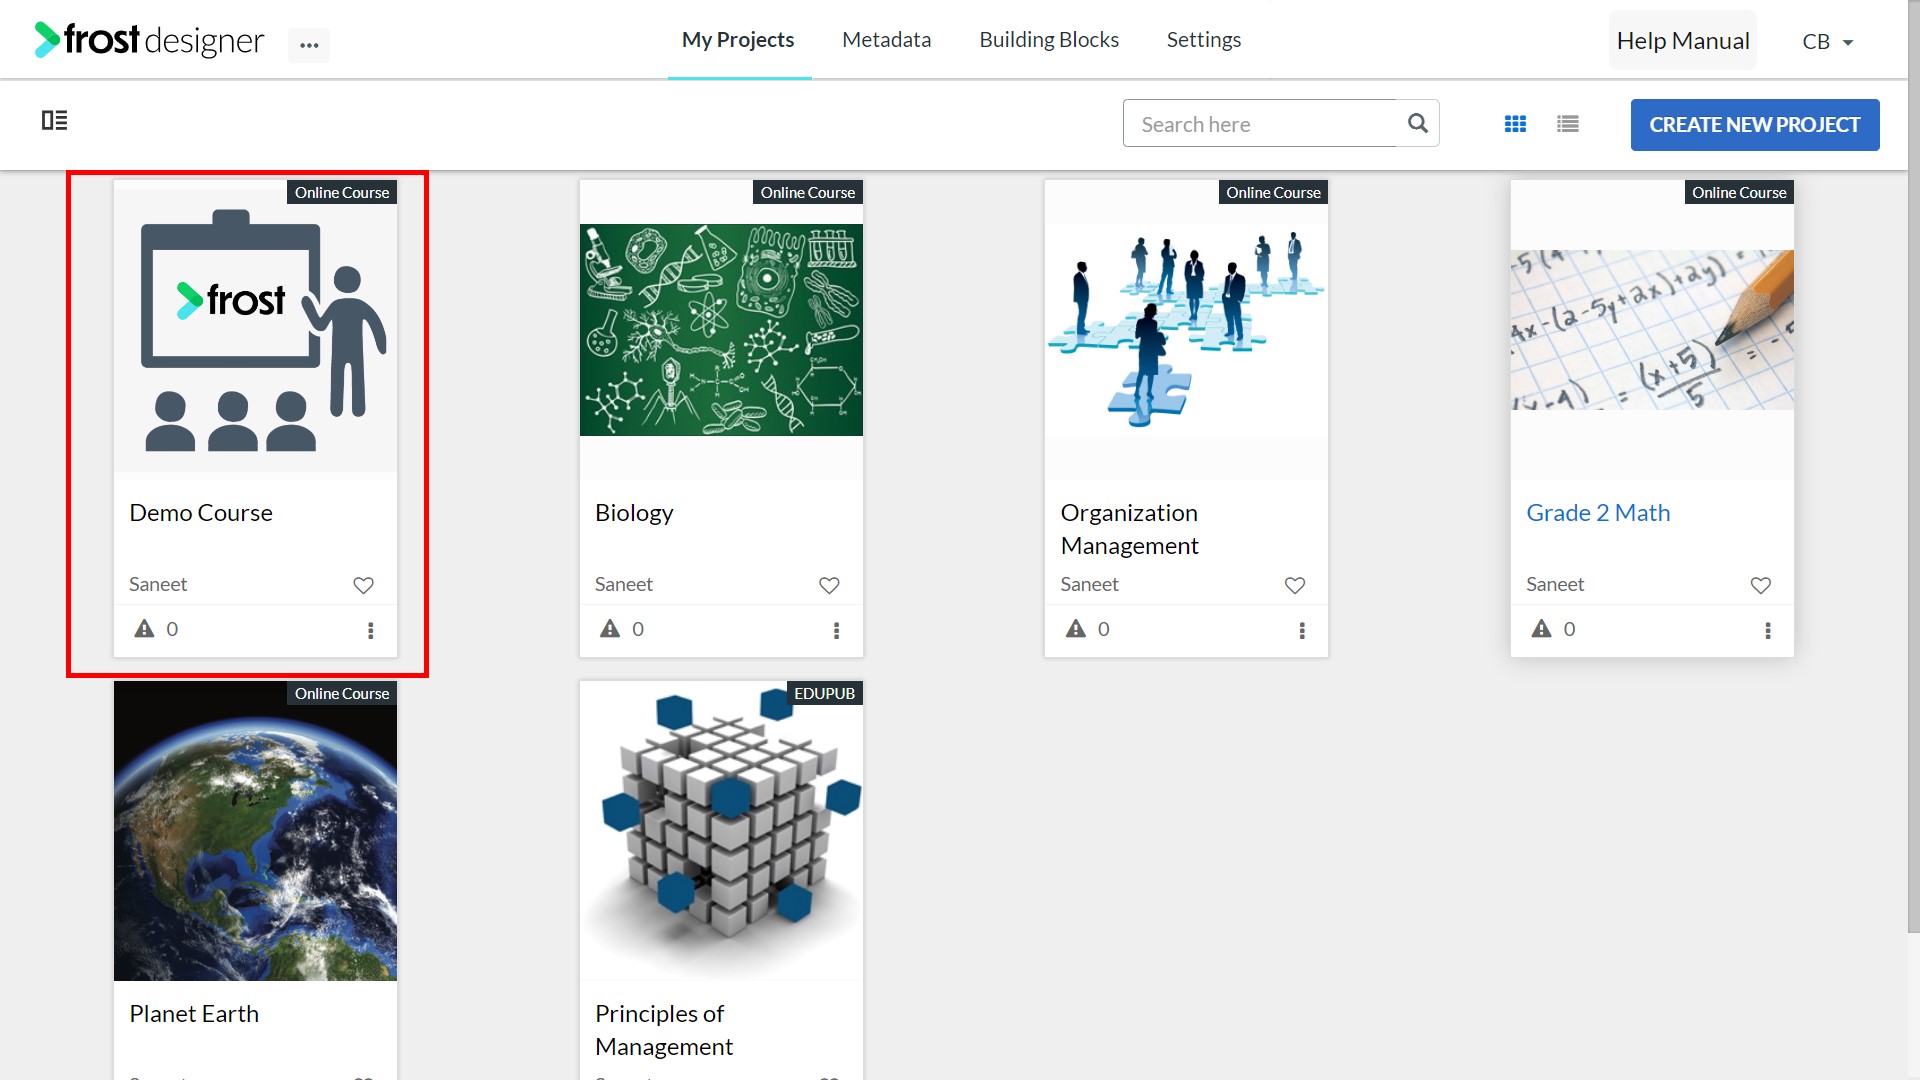The width and height of the screenshot is (1920, 1080).
Task: Switch to list view layout
Action: pyautogui.click(x=1568, y=124)
